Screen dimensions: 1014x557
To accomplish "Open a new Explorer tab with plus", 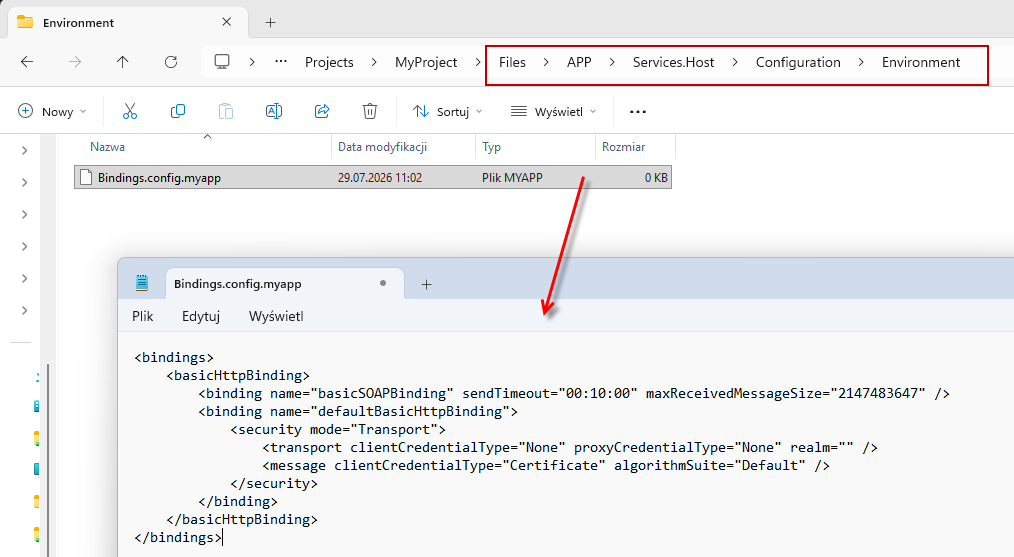I will coord(270,23).
